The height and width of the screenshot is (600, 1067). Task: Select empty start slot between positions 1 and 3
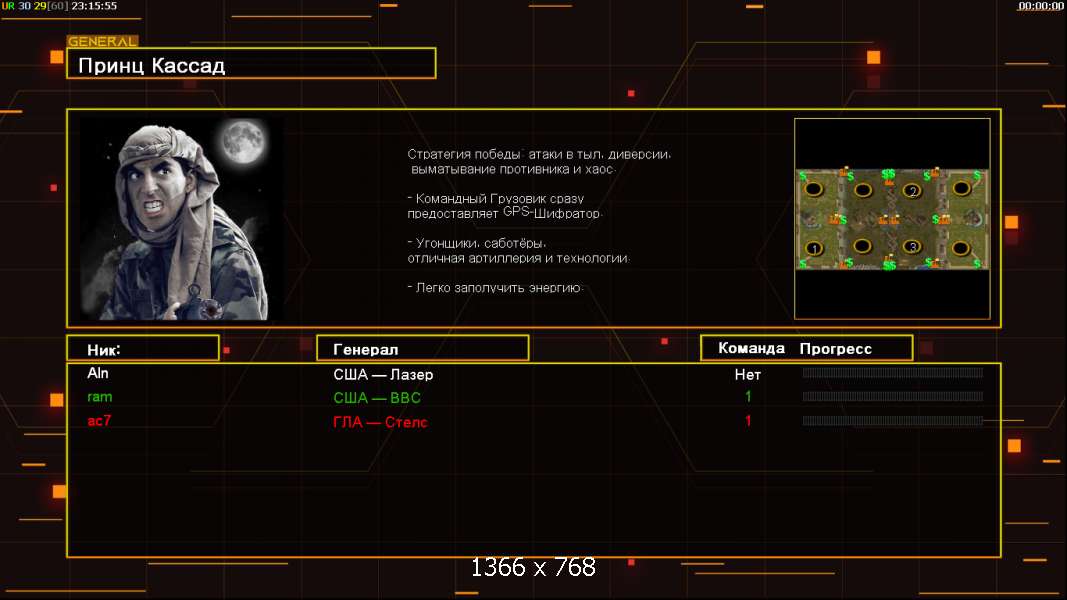(x=862, y=247)
